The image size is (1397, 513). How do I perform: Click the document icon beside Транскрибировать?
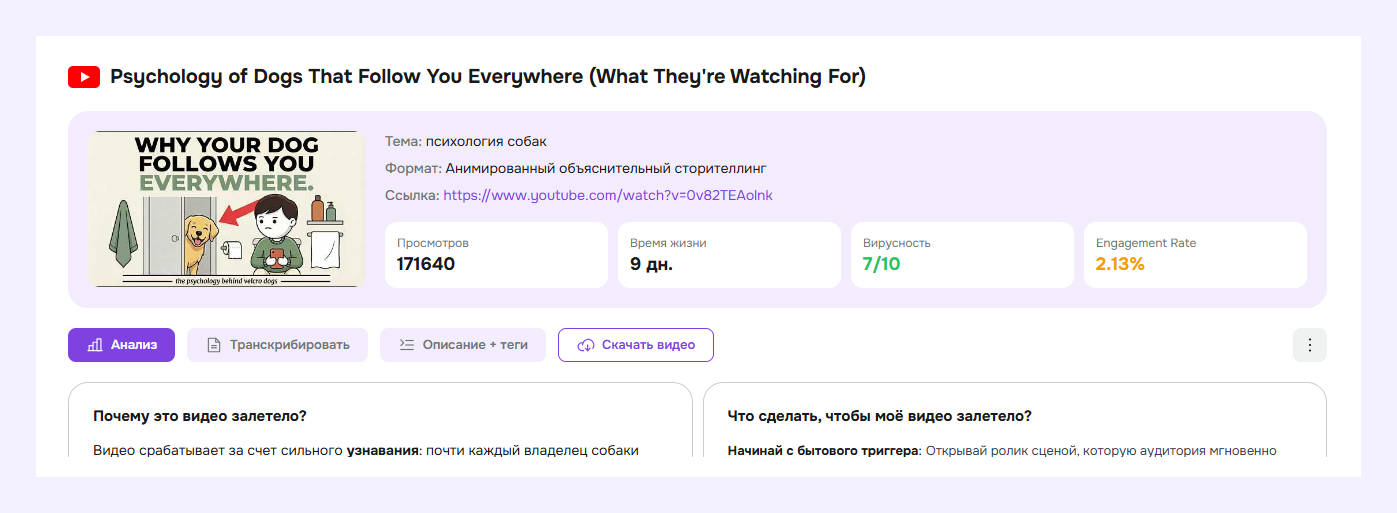coord(213,345)
